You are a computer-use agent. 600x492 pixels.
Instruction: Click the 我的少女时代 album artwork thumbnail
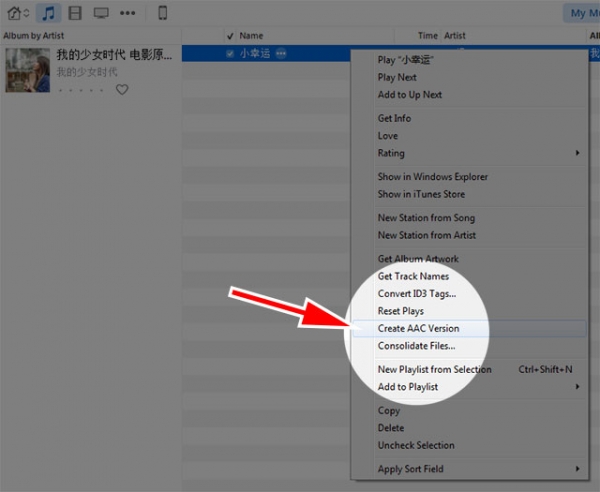[27, 69]
